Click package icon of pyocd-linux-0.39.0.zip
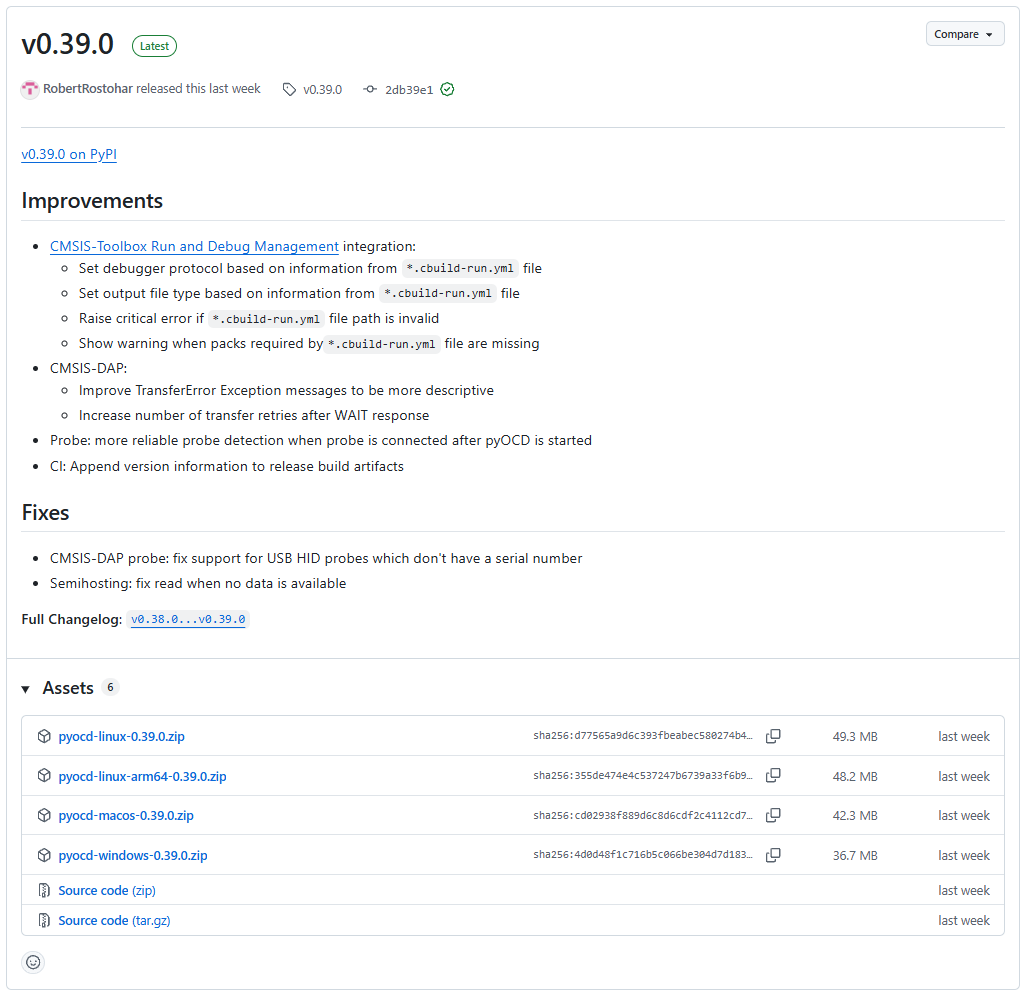This screenshot has width=1029, height=1004. (x=44, y=736)
